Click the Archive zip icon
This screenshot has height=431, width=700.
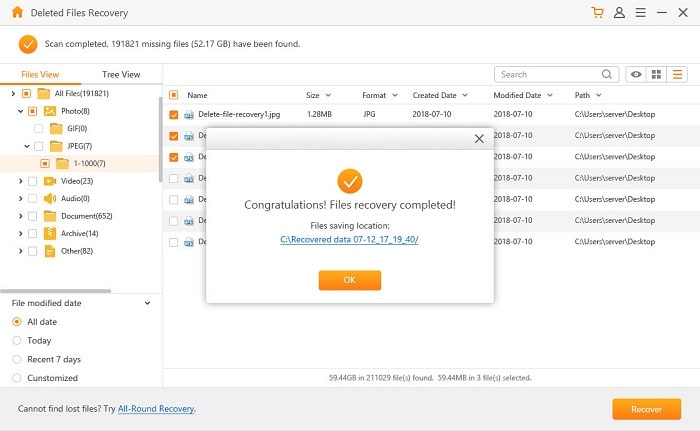[x=50, y=233]
